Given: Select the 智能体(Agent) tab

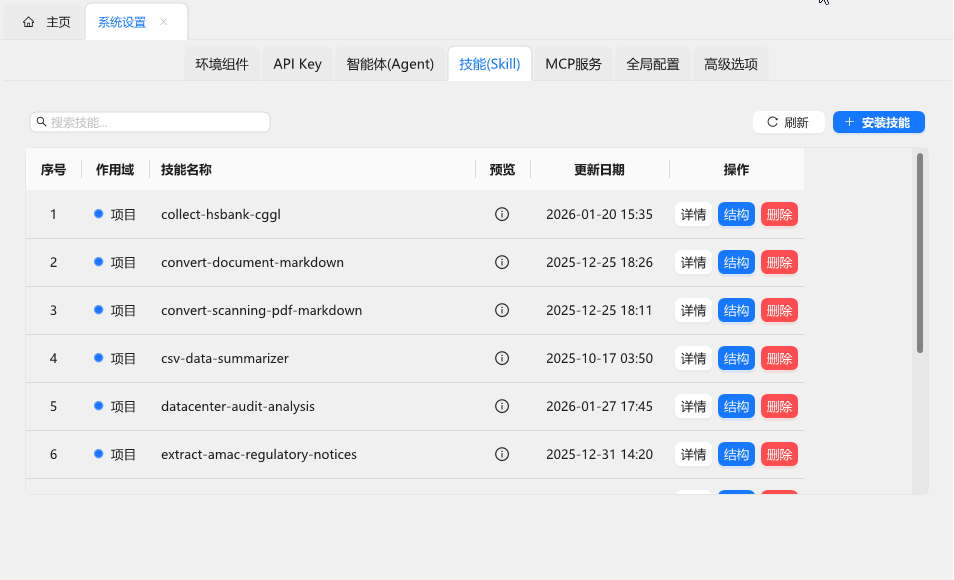Looking at the screenshot, I should coord(390,64).
